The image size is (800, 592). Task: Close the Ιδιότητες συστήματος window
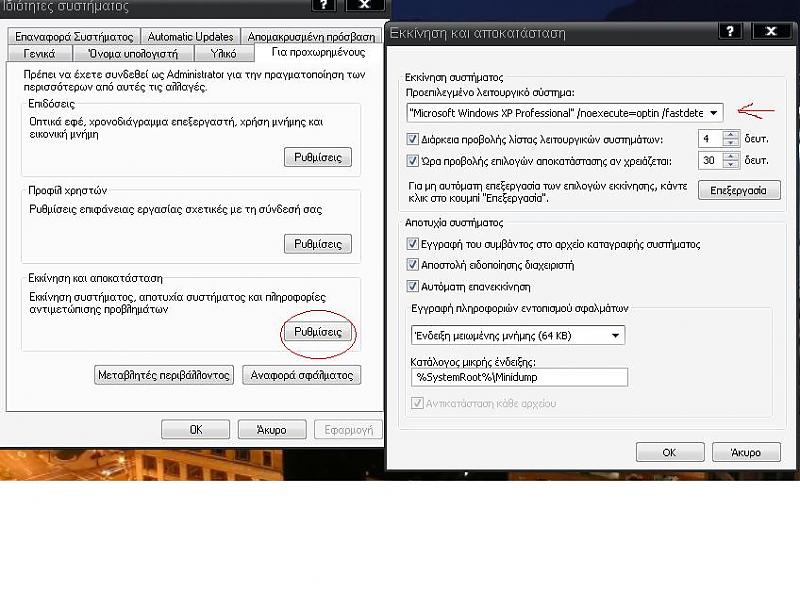(365, 5)
